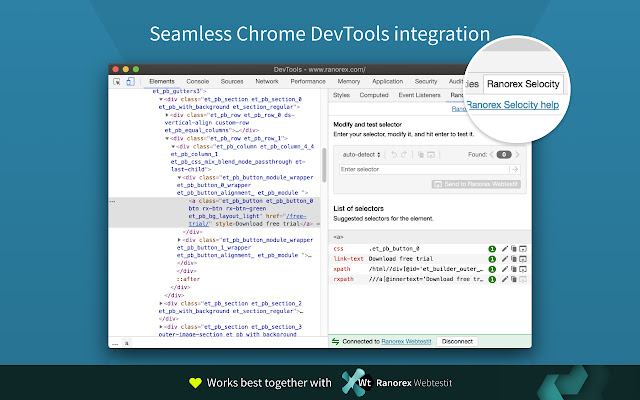Click the xpath row match count badge
Image resolution: width=640 pixels, height=400 pixels.
(x=492, y=269)
